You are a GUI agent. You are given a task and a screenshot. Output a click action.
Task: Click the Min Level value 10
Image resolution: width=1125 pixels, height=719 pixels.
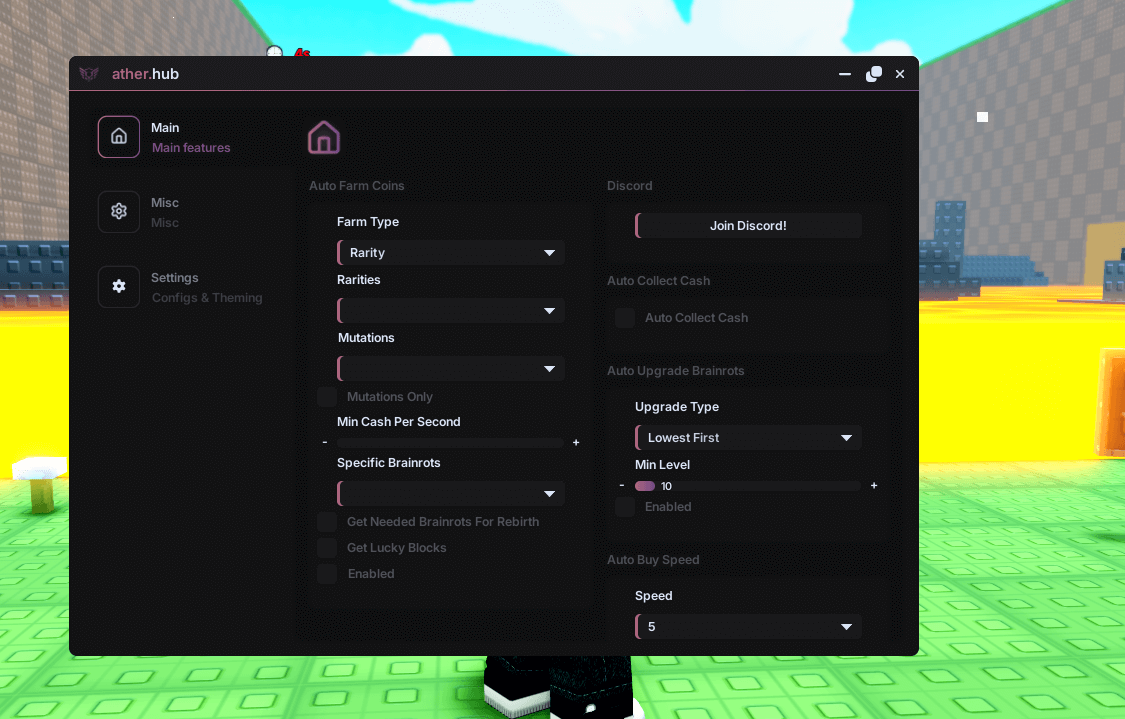(667, 487)
